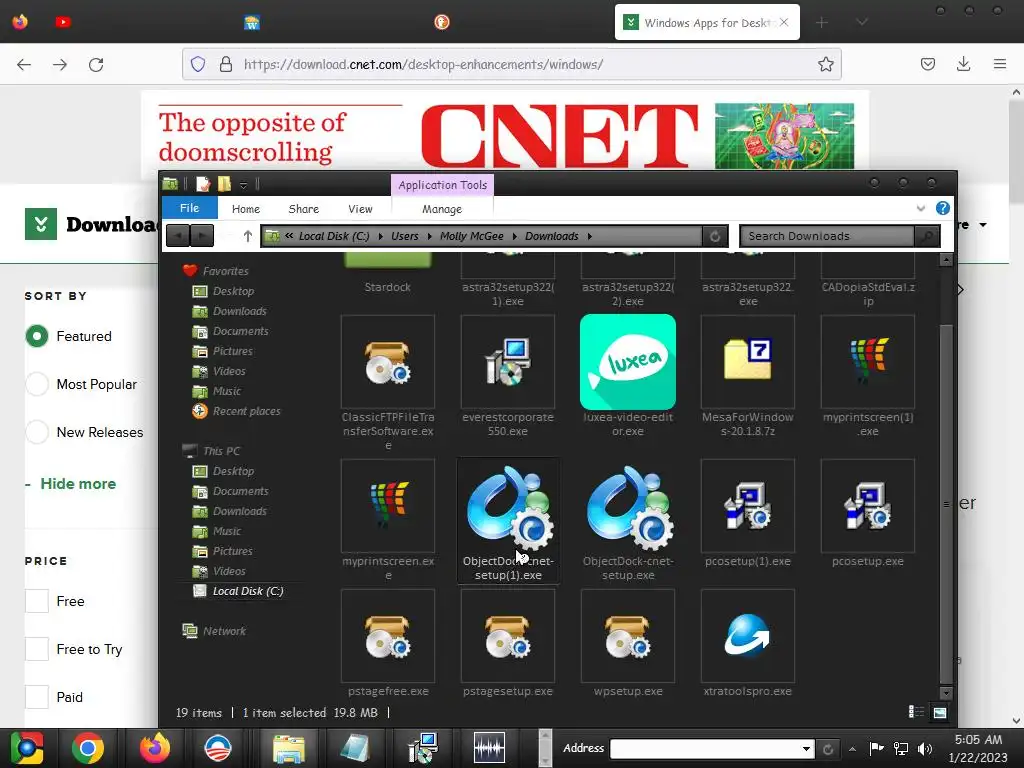The width and height of the screenshot is (1024, 768).
Task: Open the View ribbon tab
Action: [x=360, y=209]
